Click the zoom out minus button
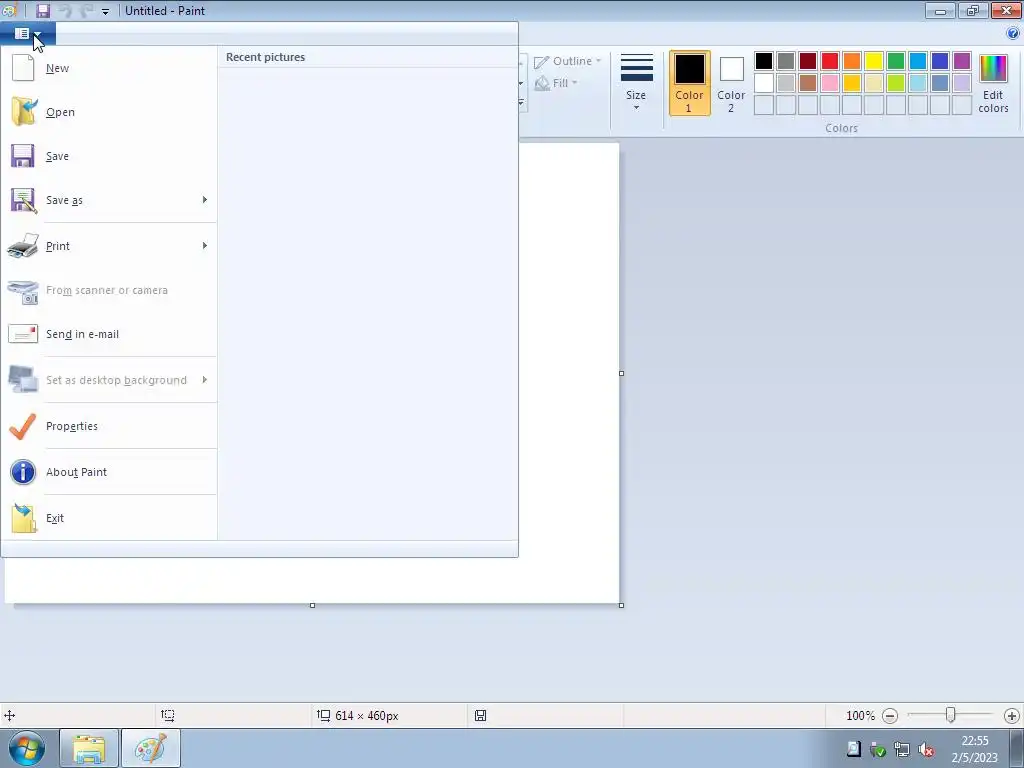This screenshot has width=1024, height=768. click(889, 716)
